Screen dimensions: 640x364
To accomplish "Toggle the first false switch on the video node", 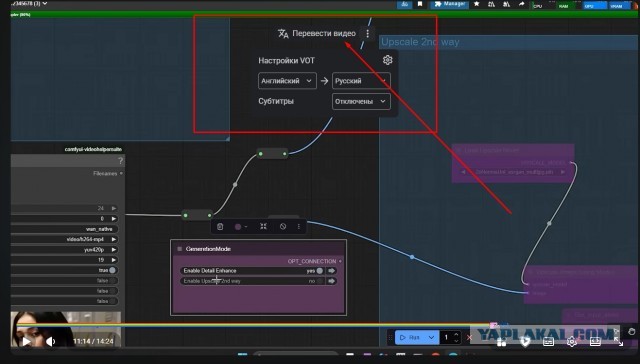I will [112, 280].
